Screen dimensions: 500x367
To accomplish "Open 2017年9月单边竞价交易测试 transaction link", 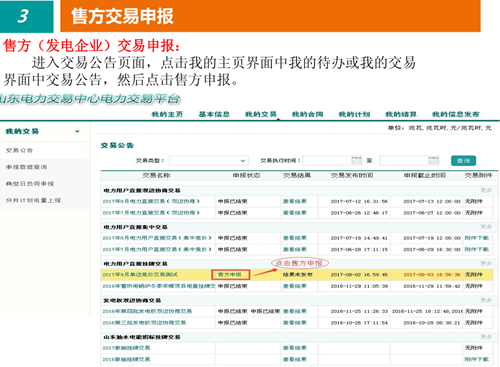I will click(140, 275).
